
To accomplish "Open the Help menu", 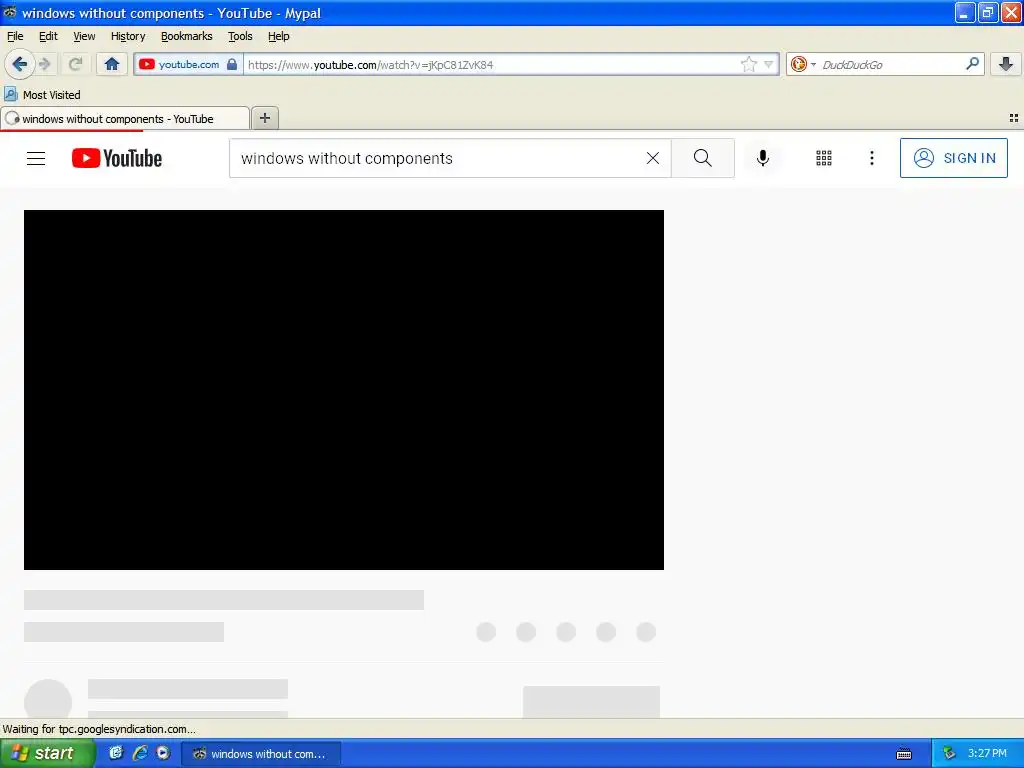I will pos(279,37).
